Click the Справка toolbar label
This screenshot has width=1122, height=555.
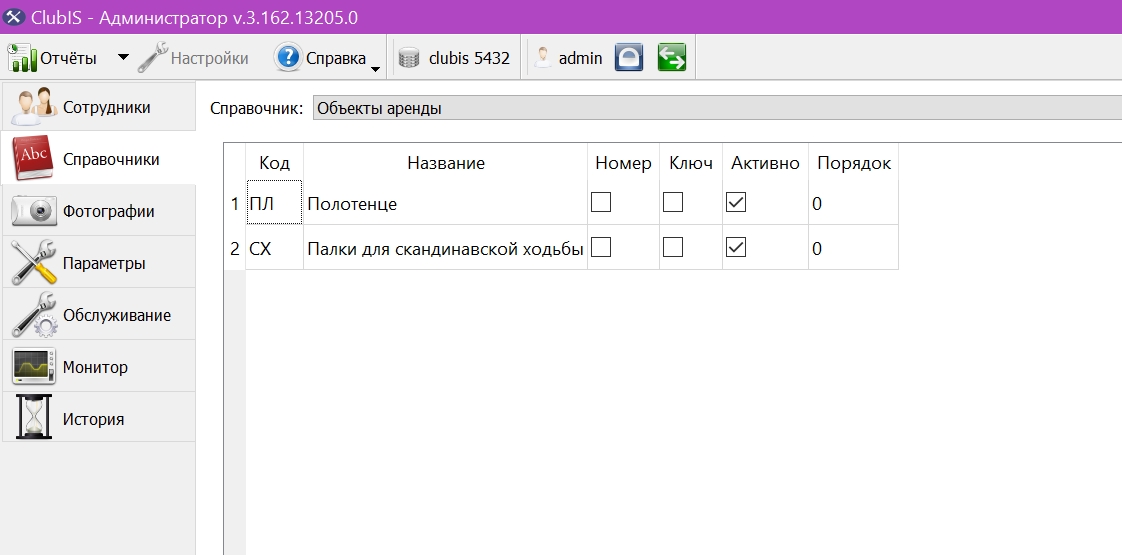(336, 58)
